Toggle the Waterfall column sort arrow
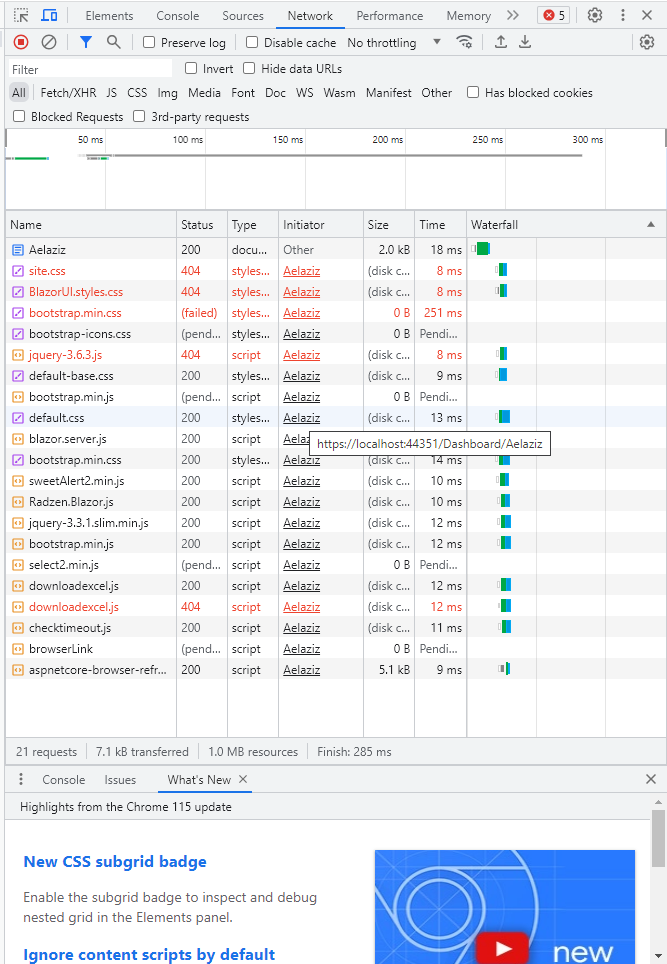Image resolution: width=667 pixels, height=964 pixels. [651, 225]
